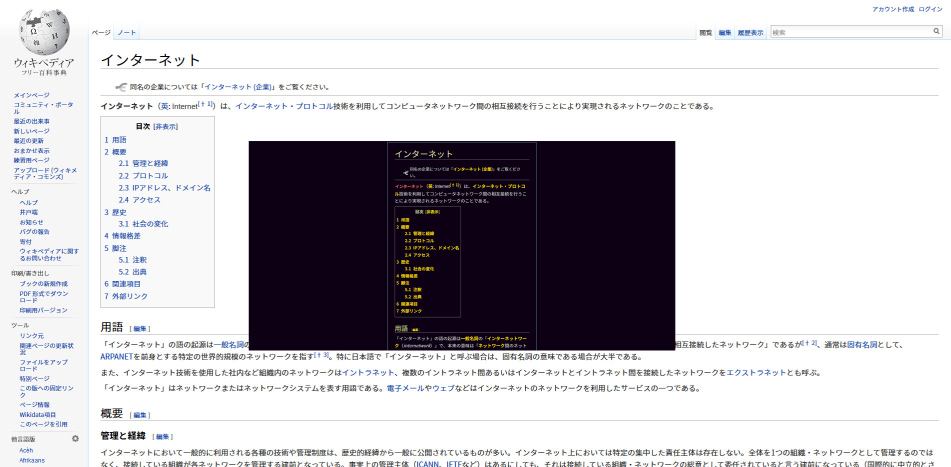This screenshot has height=467, width=951.
Task: Click おまかせ表示 random page link
Action: (32, 150)
